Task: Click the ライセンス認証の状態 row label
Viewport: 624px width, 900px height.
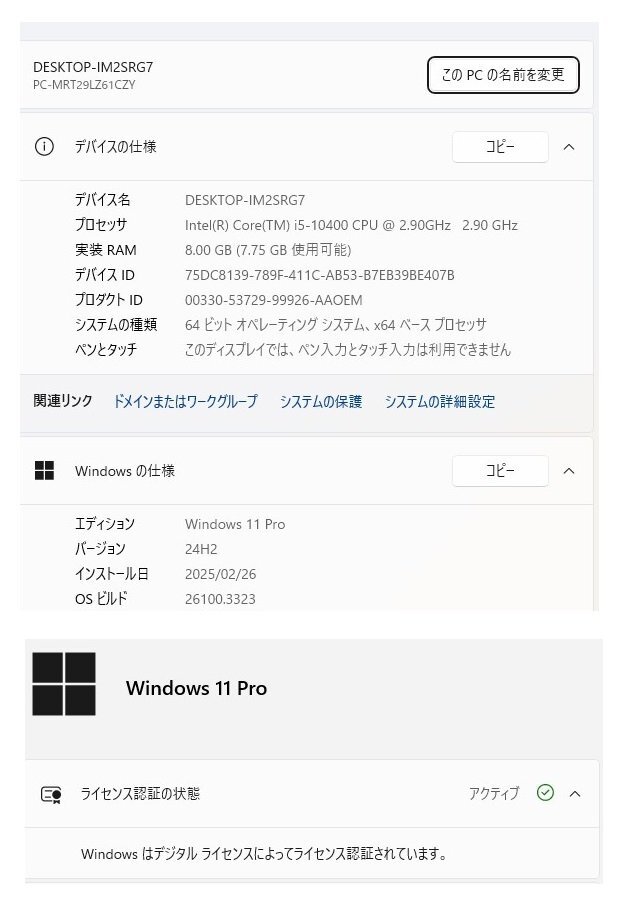Action: pyautogui.click(x=140, y=794)
